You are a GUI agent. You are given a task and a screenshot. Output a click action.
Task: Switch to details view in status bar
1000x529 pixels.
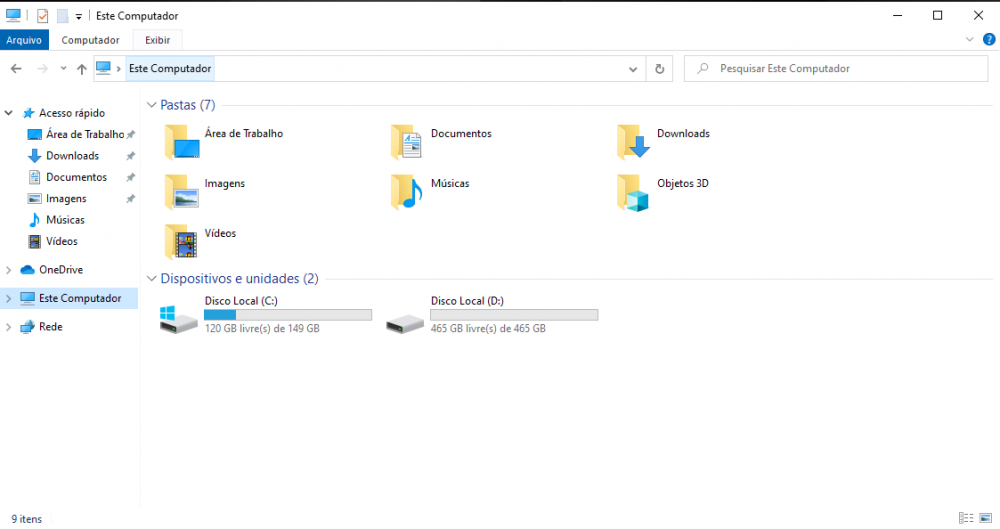pos(966,518)
